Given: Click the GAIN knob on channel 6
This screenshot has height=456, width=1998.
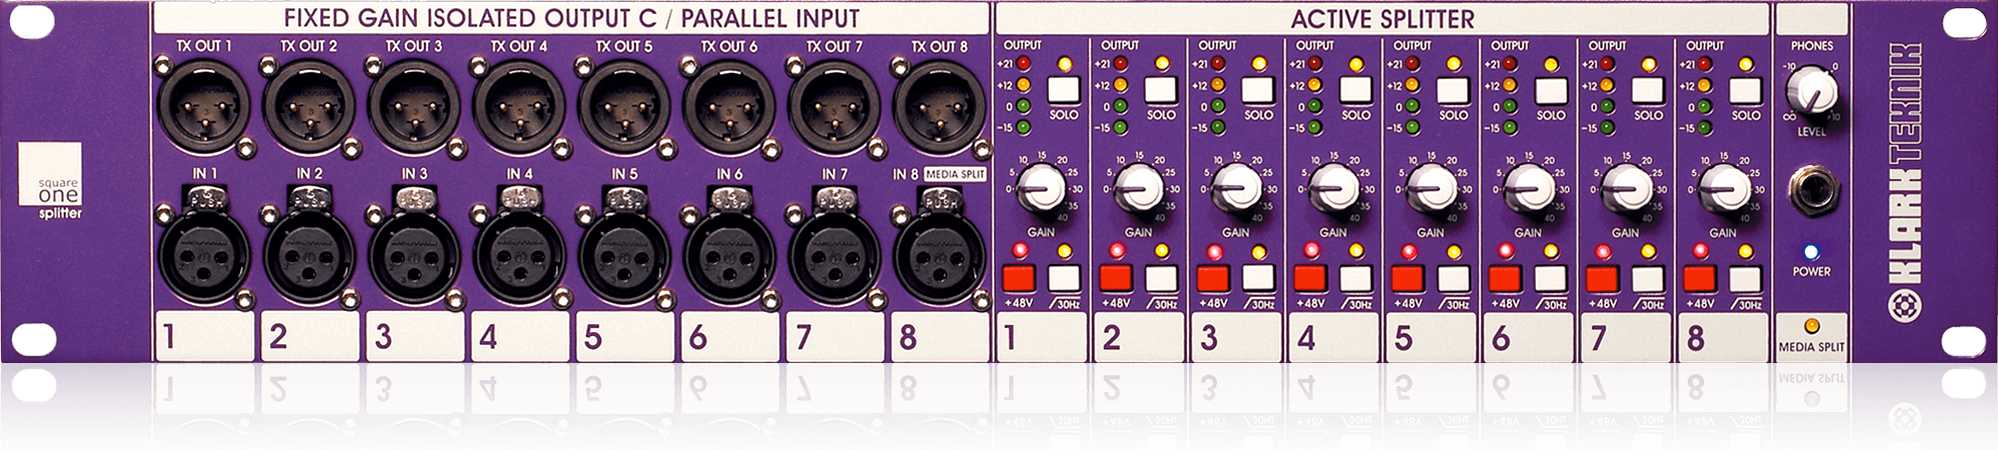Looking at the screenshot, I should pyautogui.click(x=1528, y=187).
